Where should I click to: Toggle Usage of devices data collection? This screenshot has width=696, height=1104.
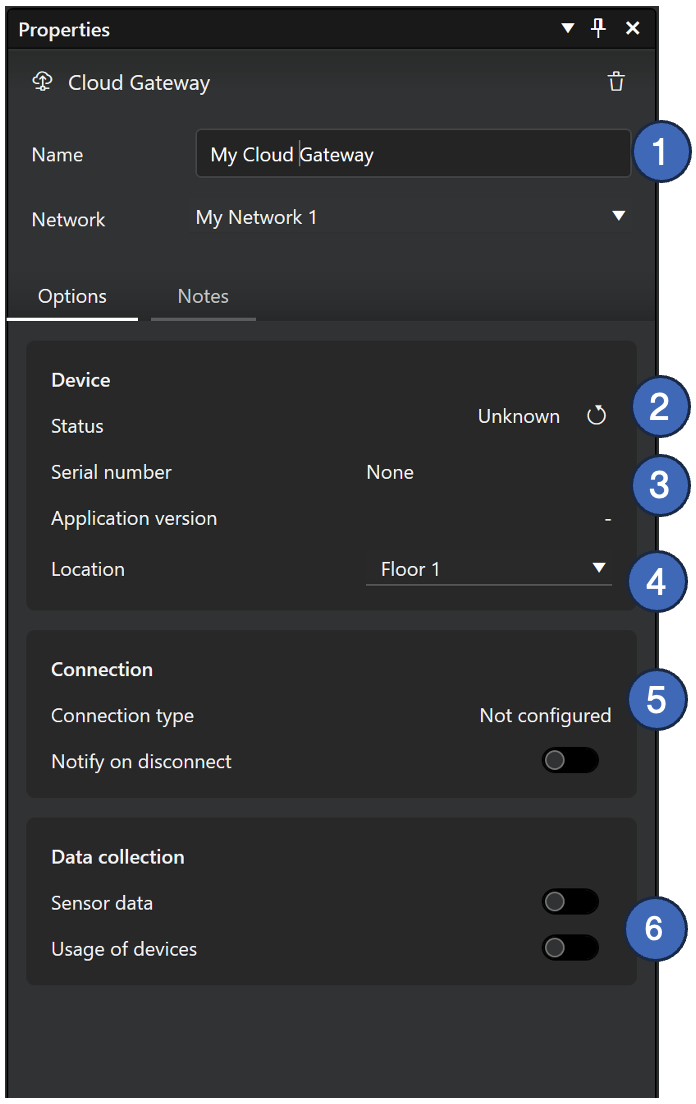[570, 948]
